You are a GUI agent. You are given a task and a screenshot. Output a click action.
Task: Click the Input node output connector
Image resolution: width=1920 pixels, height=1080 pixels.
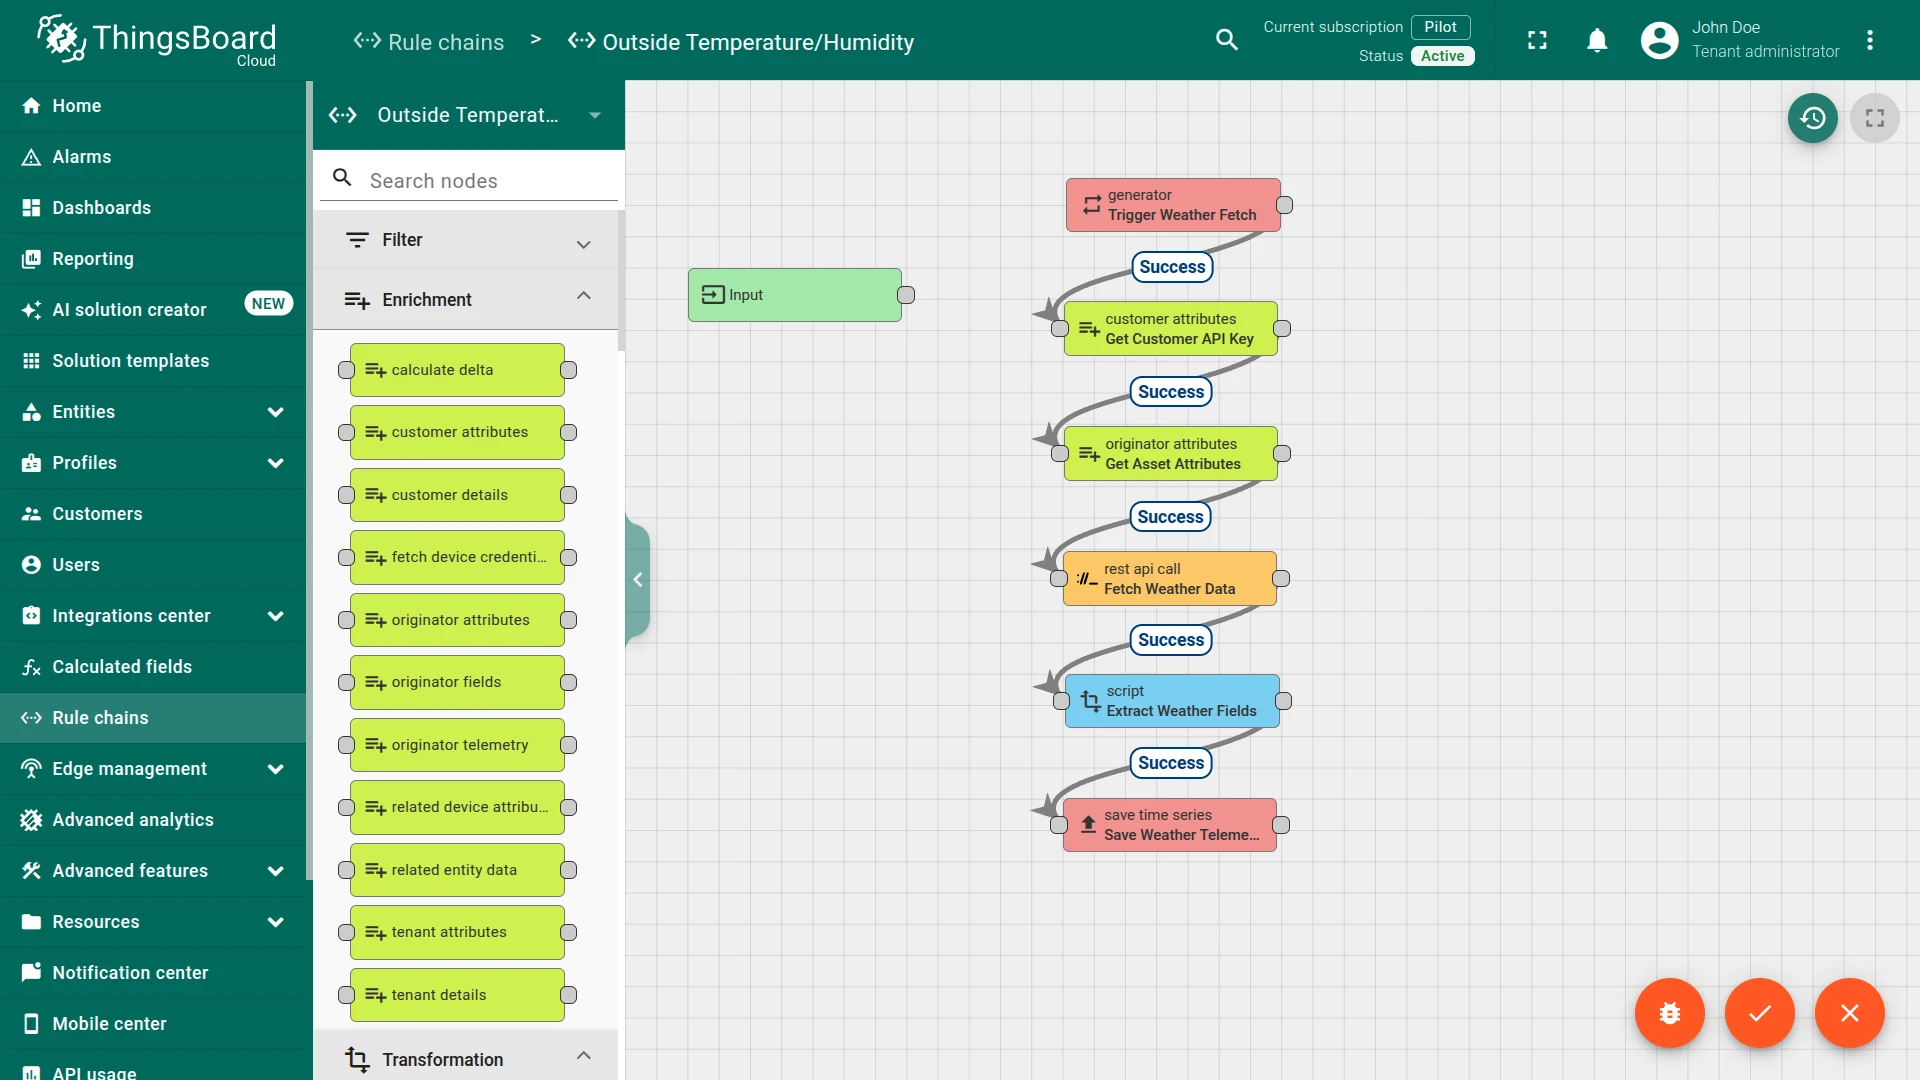tap(906, 295)
